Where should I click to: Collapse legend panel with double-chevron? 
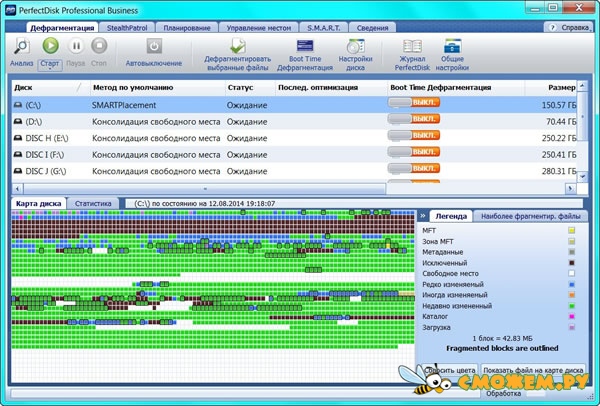(423, 216)
